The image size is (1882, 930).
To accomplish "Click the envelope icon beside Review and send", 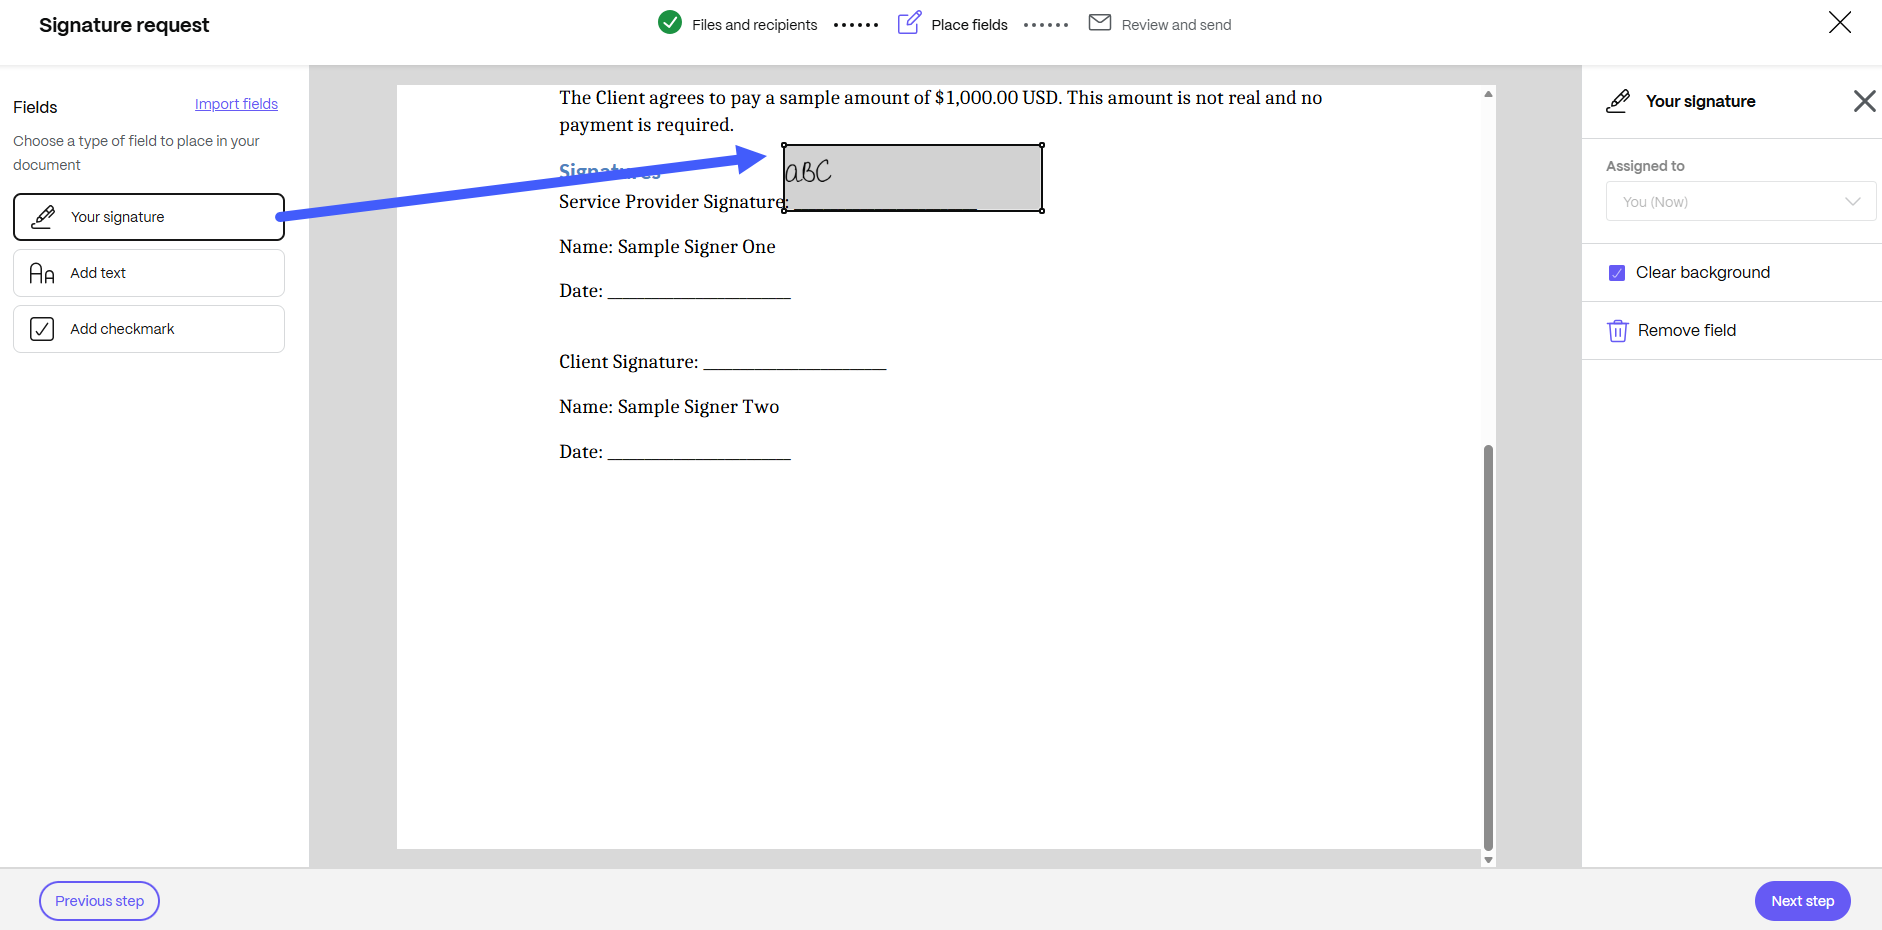I will 1100,22.
